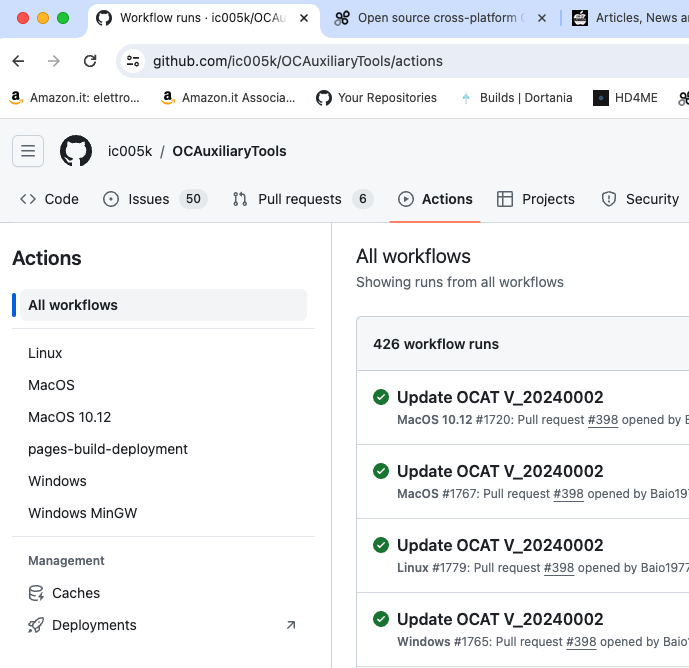Open Linux #1779 run title

pos(500,545)
